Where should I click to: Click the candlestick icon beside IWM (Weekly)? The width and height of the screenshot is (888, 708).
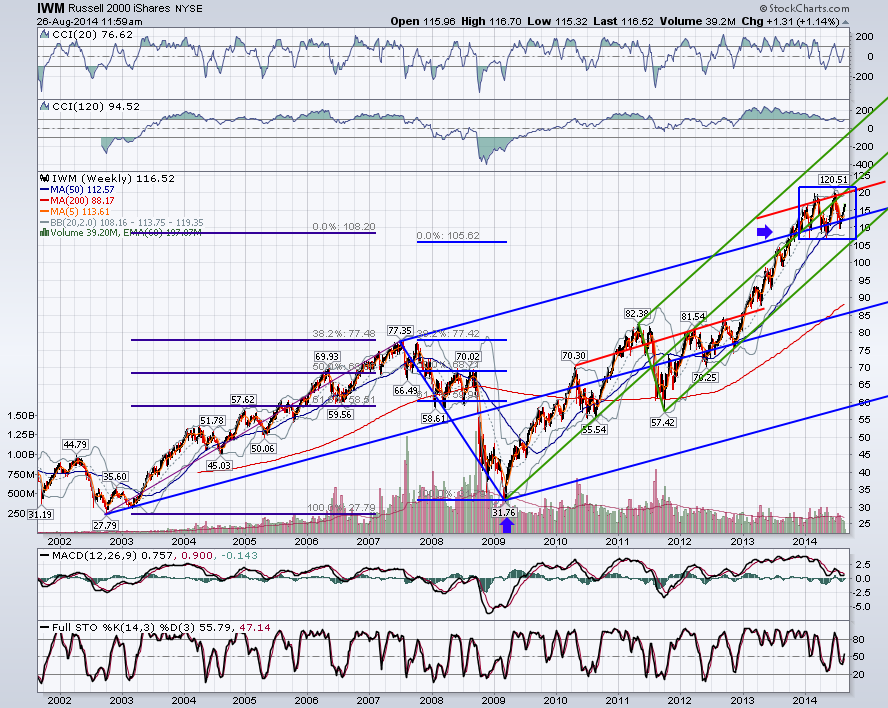[45, 178]
